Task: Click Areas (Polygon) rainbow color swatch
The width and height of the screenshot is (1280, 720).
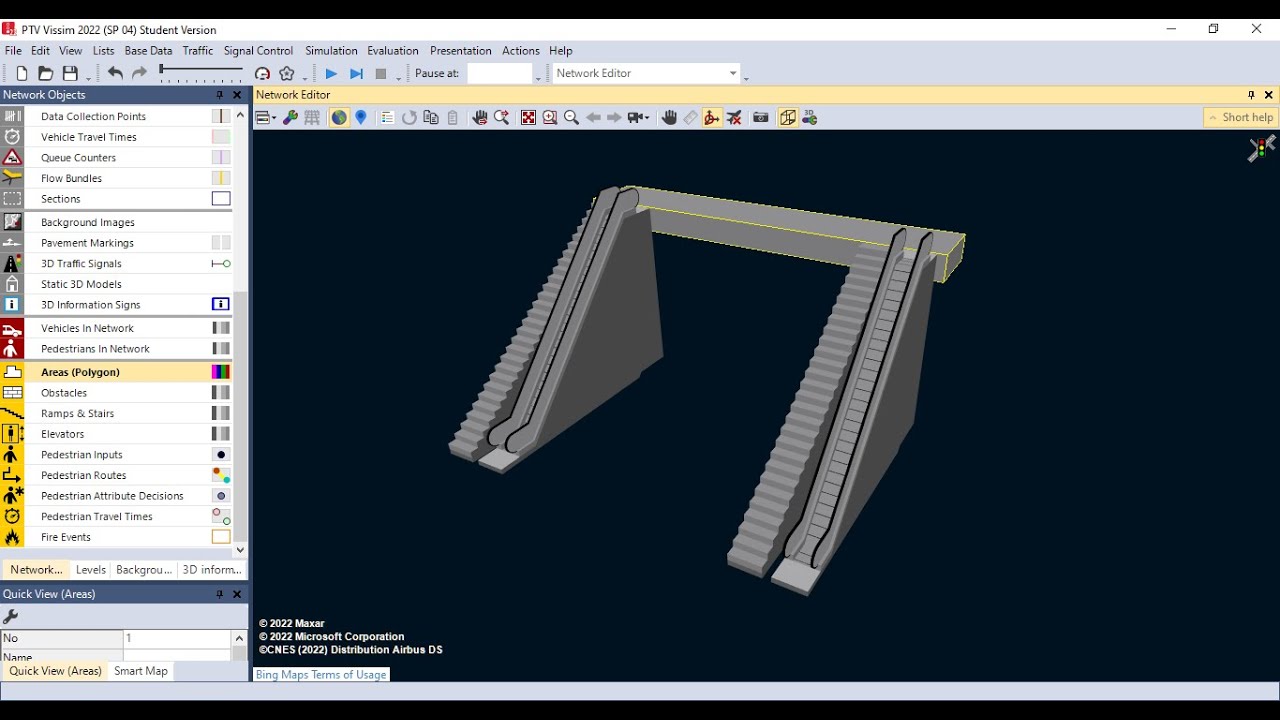Action: pyautogui.click(x=221, y=372)
